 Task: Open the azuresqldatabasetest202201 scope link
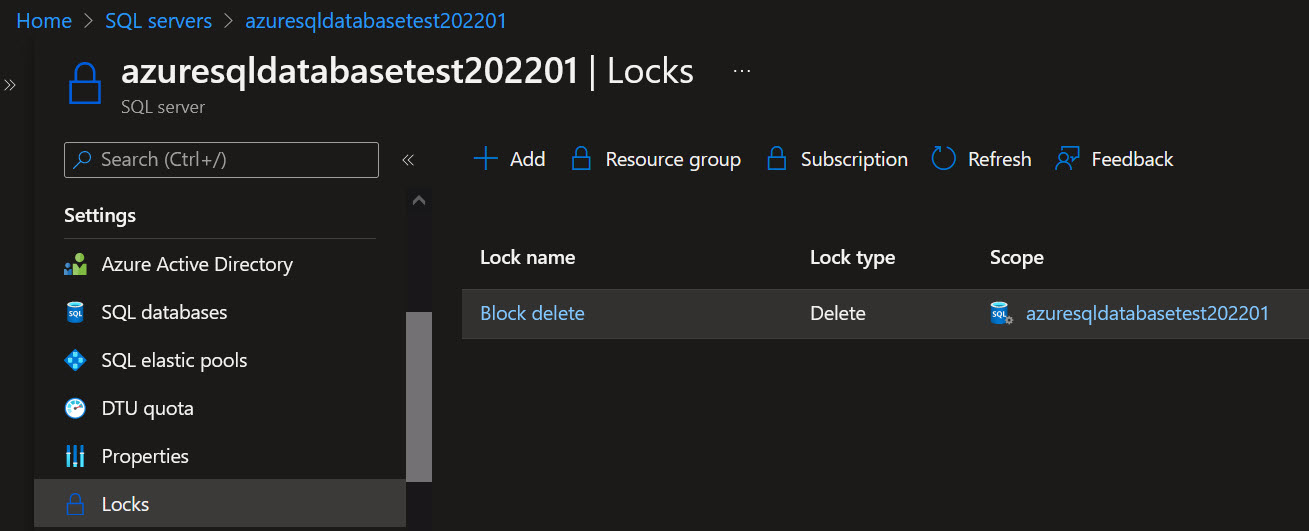(1147, 313)
